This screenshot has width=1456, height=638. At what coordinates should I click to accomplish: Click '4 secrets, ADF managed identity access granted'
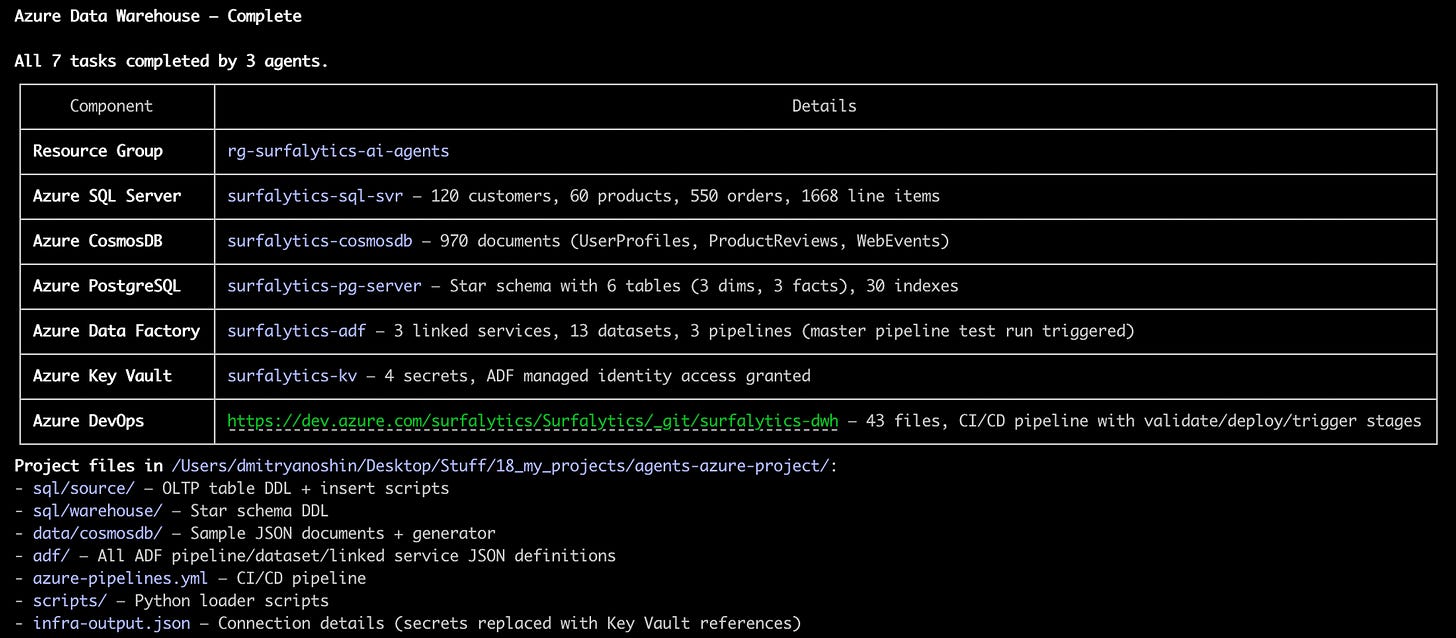coord(597,376)
